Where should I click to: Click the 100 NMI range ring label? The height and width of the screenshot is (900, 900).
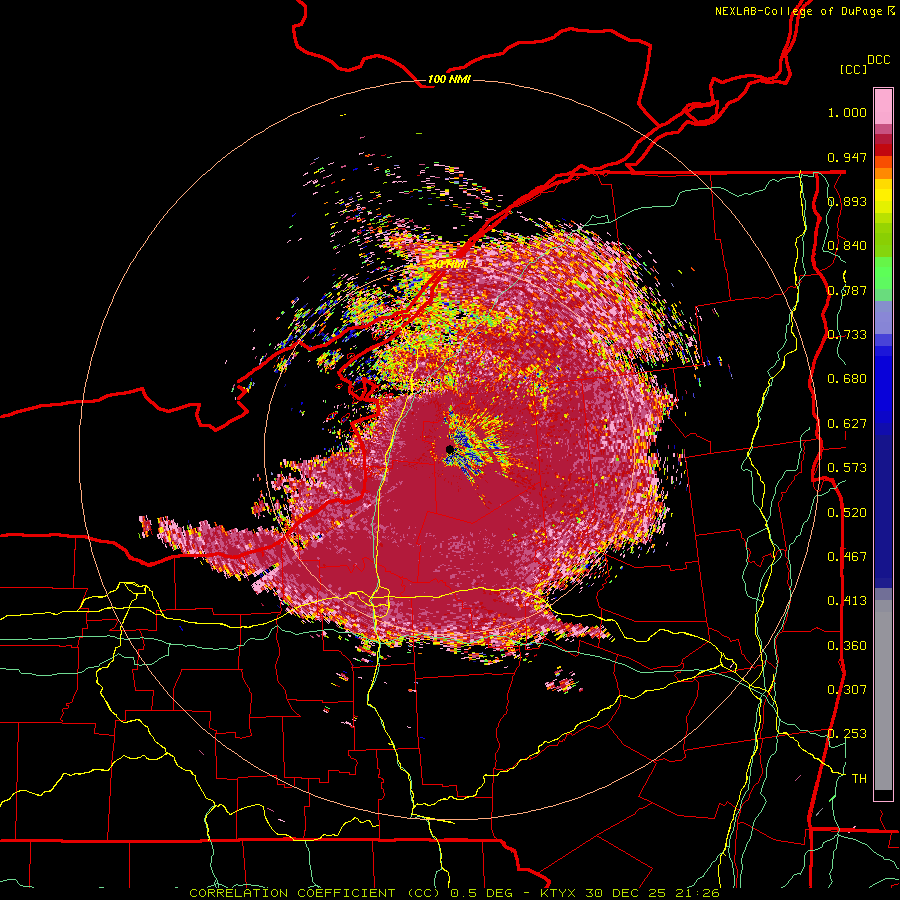click(449, 79)
